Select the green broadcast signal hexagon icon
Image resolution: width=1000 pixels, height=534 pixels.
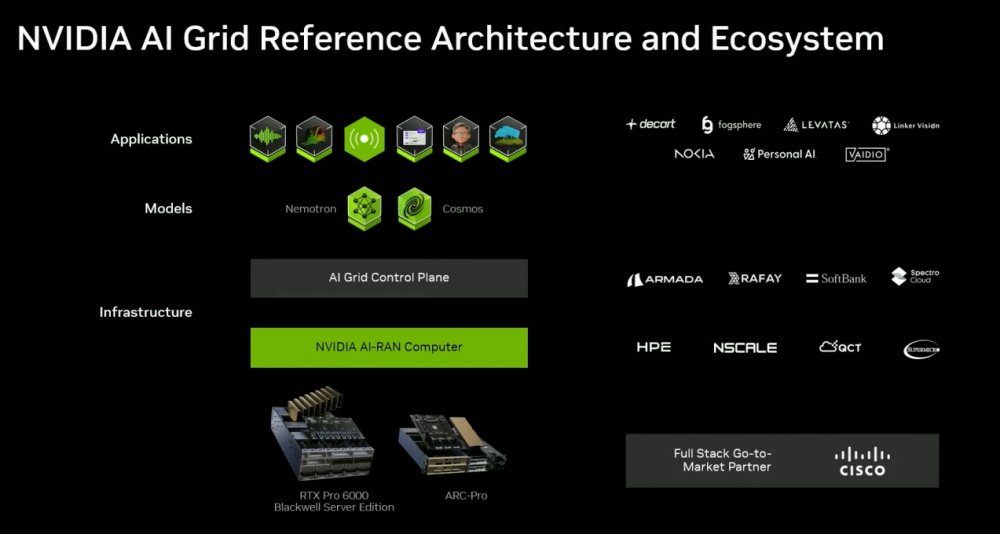(x=364, y=139)
